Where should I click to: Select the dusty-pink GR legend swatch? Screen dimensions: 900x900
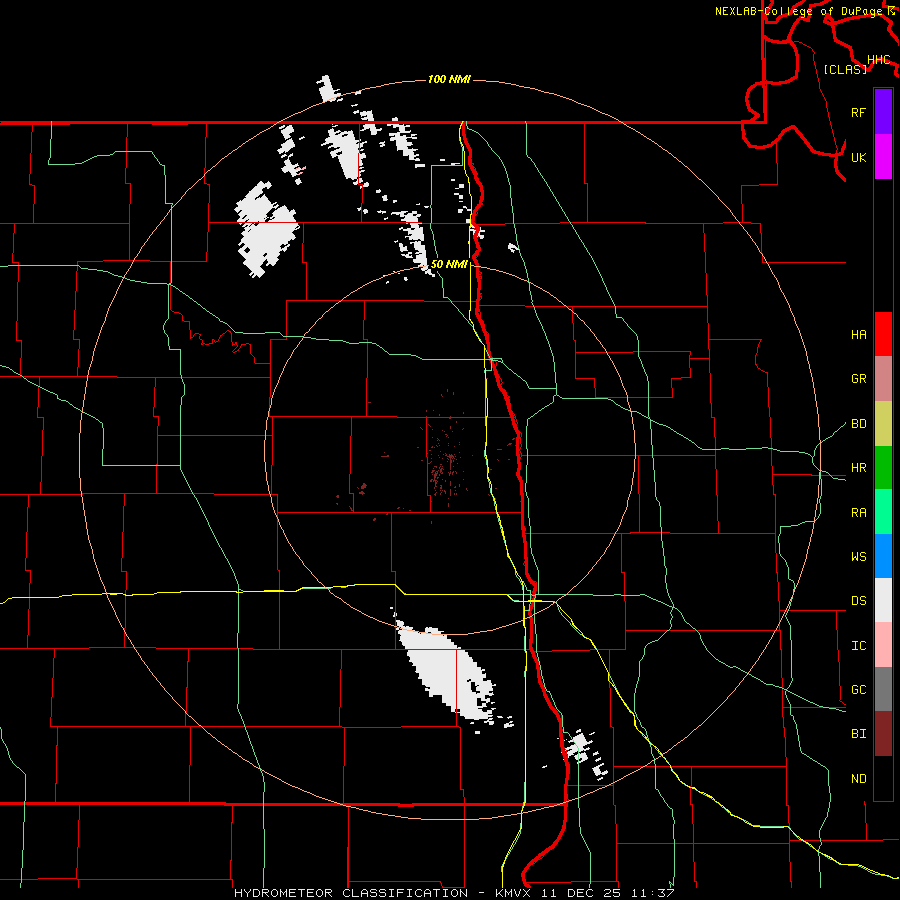883,379
